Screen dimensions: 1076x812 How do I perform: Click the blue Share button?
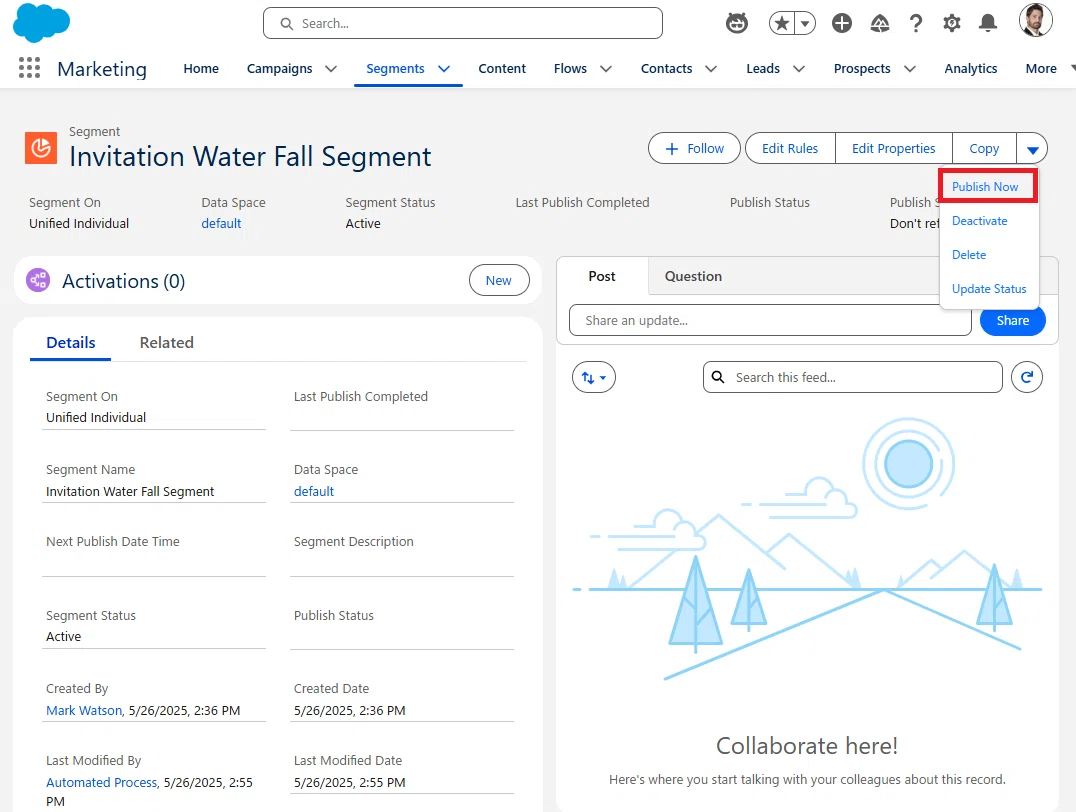[x=1012, y=321]
